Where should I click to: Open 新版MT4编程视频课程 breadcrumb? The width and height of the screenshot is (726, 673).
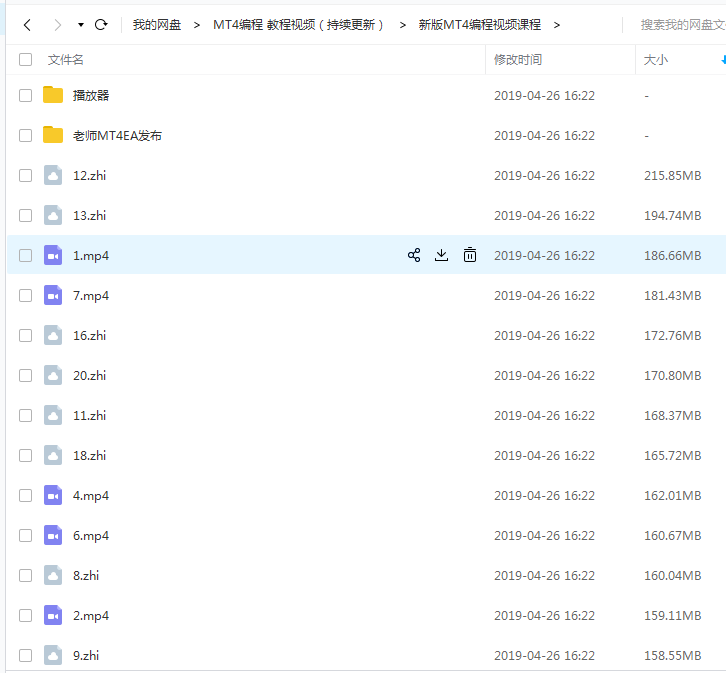point(479,25)
